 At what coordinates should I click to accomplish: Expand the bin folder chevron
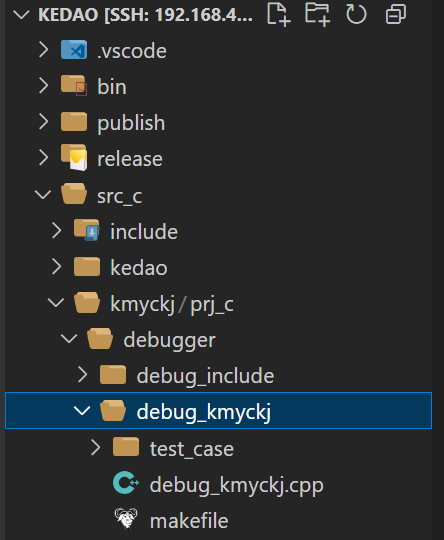tap(43, 85)
